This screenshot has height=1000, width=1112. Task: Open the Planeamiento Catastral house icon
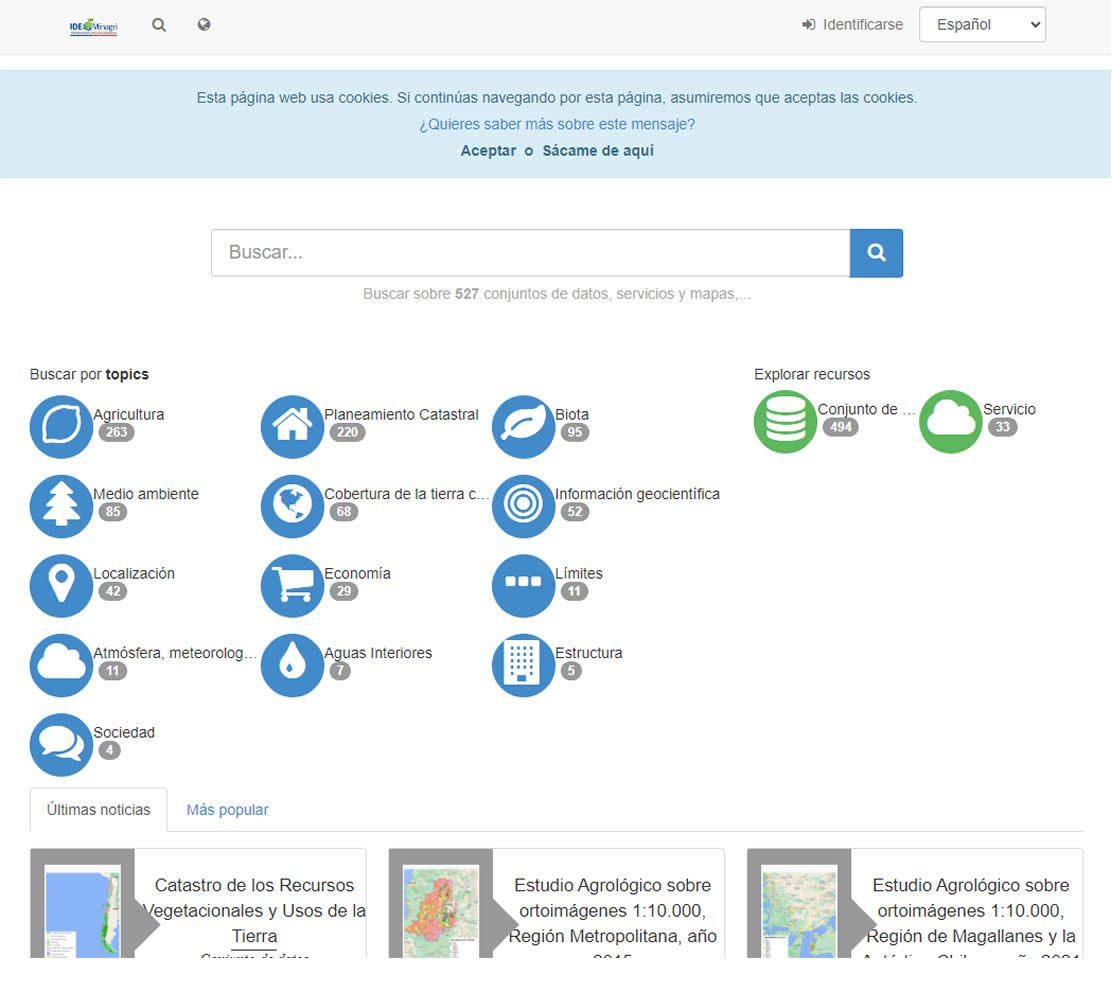[292, 427]
